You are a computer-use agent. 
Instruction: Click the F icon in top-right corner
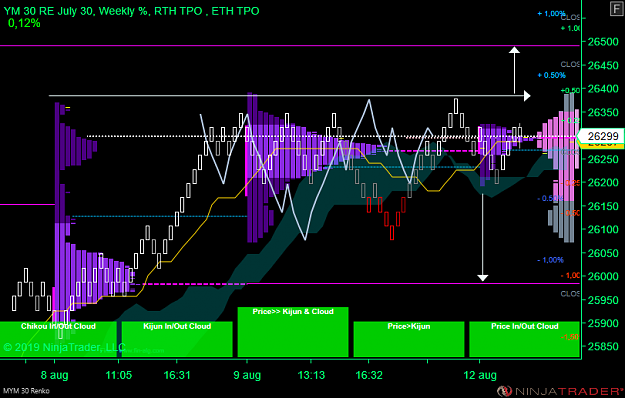617,9
